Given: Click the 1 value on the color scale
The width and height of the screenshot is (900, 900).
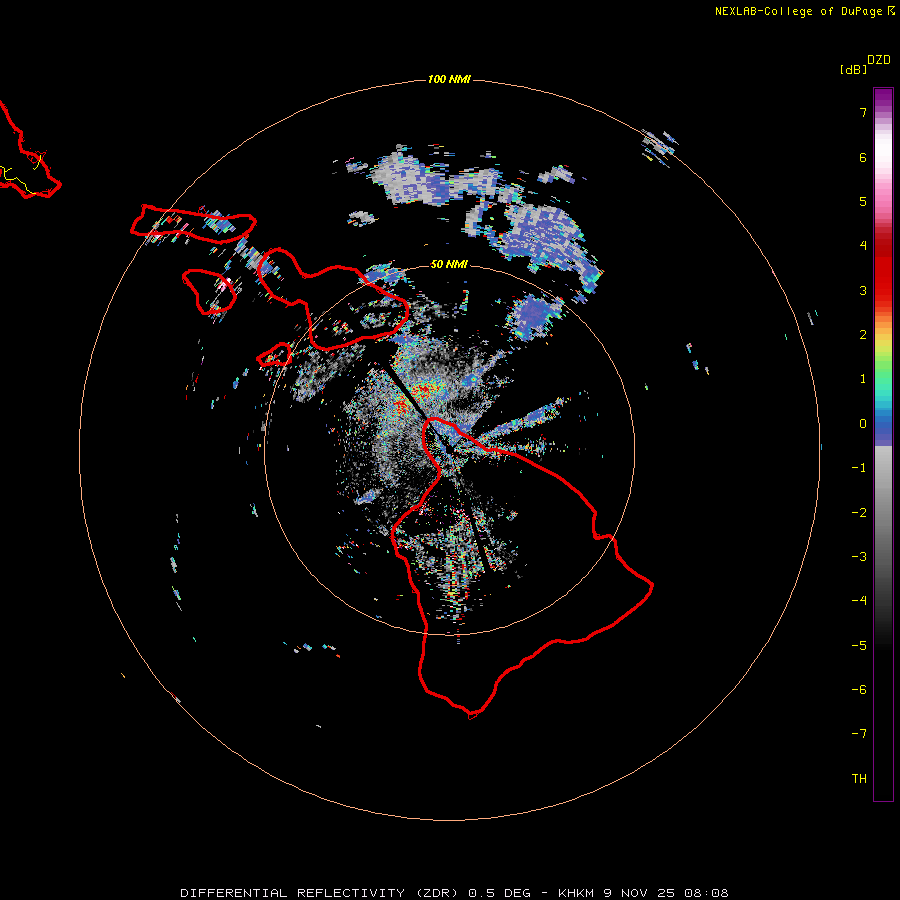Looking at the screenshot, I should click(863, 379).
